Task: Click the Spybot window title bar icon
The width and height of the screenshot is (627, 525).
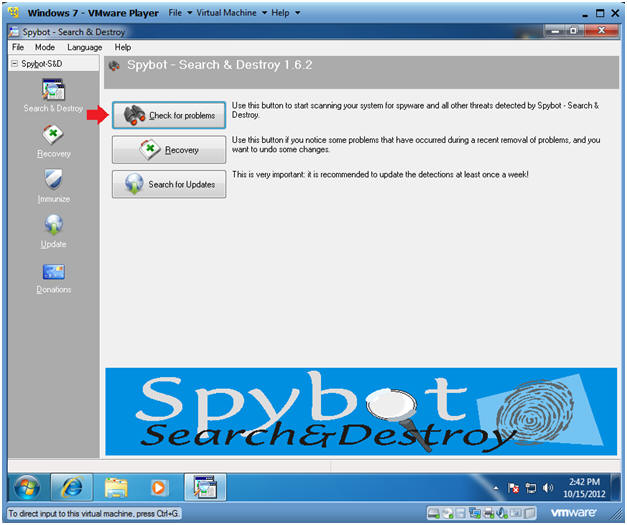Action: [x=14, y=32]
